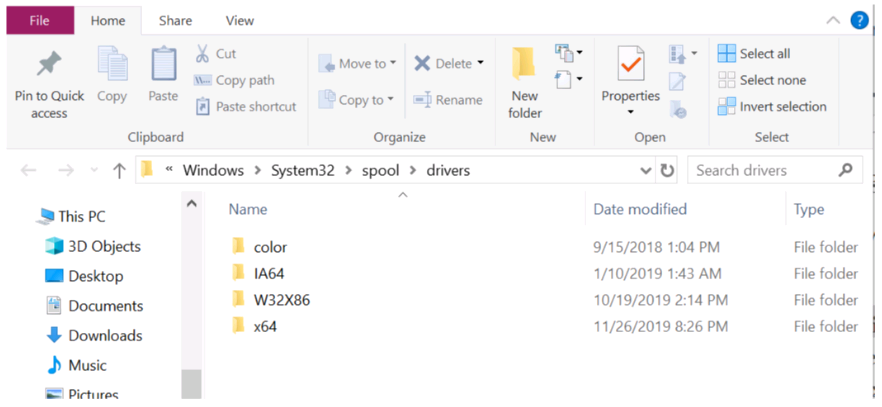The height and width of the screenshot is (407, 882).
Task: Click the path overflow double chevron
Action: pyautogui.click(x=168, y=170)
